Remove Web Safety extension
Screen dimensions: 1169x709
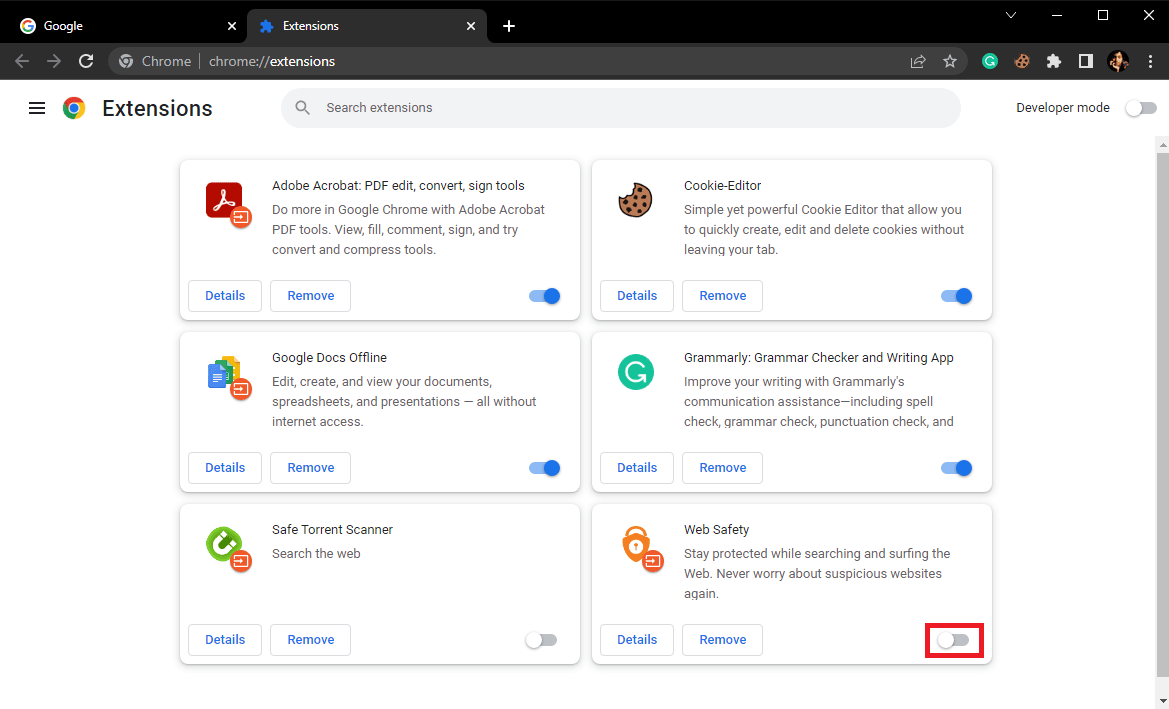tap(722, 640)
